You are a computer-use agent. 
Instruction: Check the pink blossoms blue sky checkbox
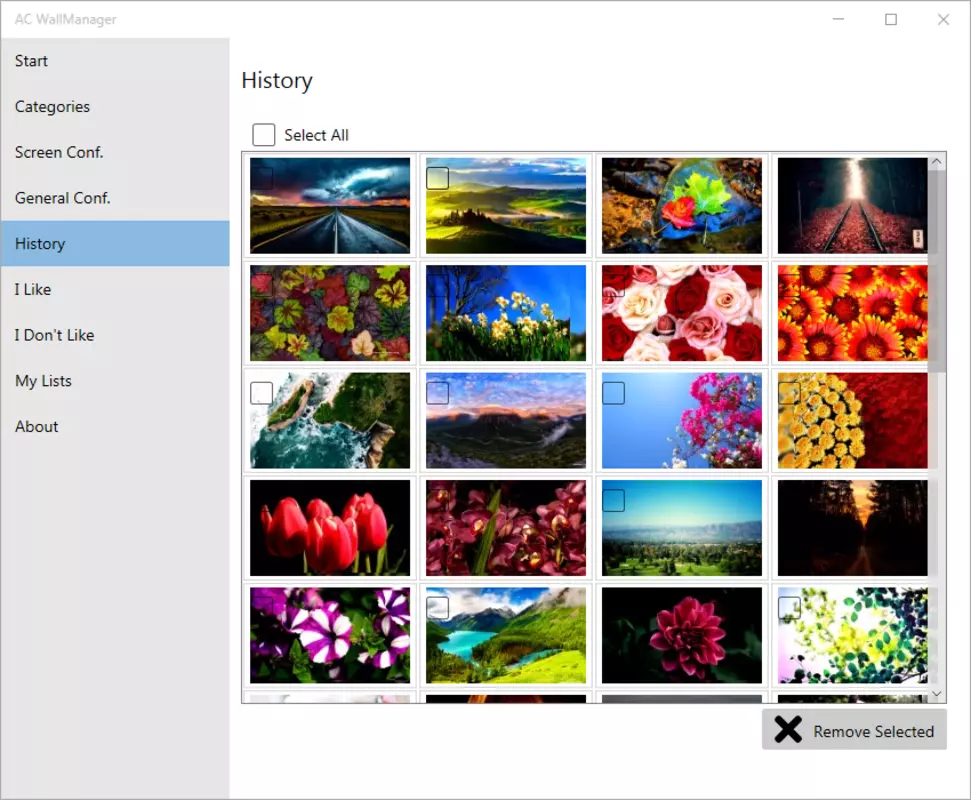[613, 393]
